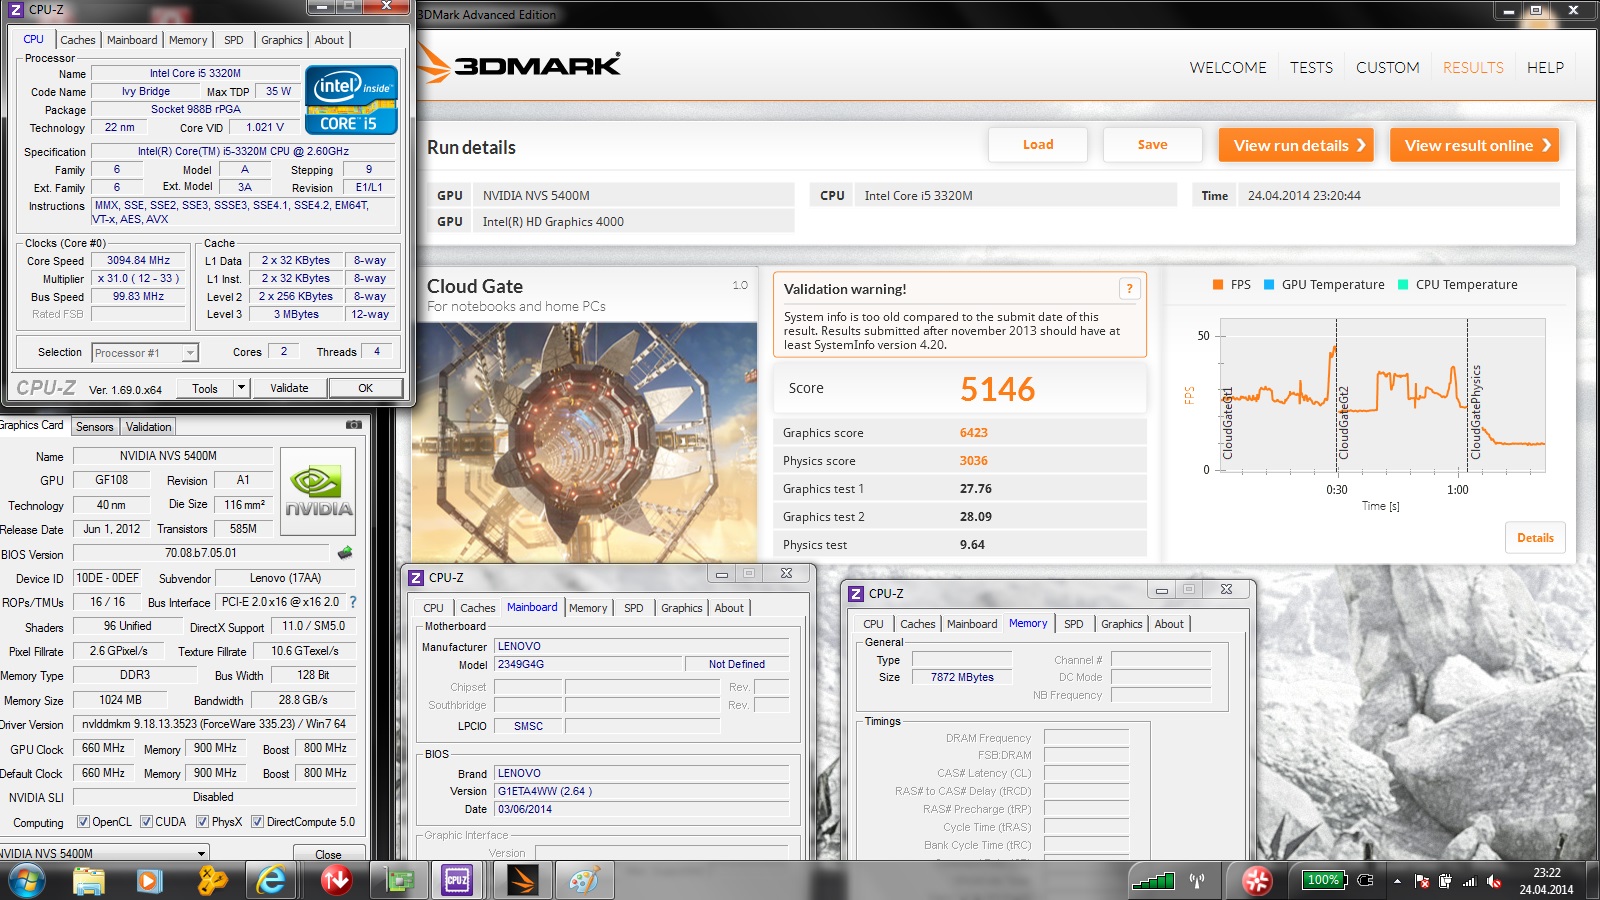Open Graphics tab in the Mainboard CPU-Z window
The image size is (1600, 900).
682,608
